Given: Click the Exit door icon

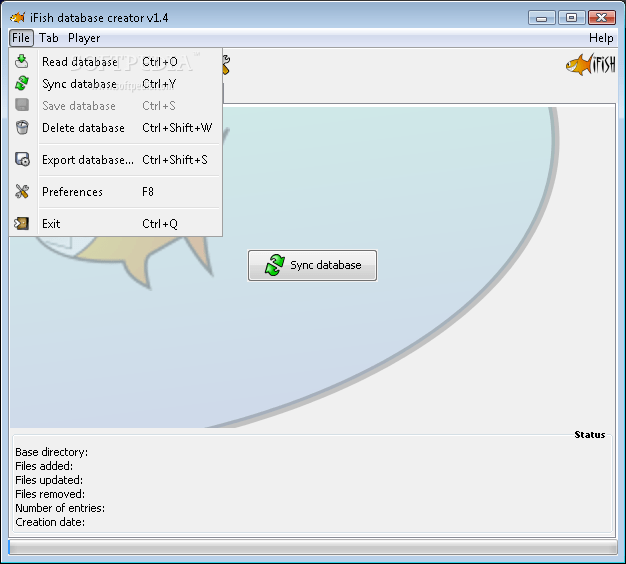Looking at the screenshot, I should pos(22,223).
